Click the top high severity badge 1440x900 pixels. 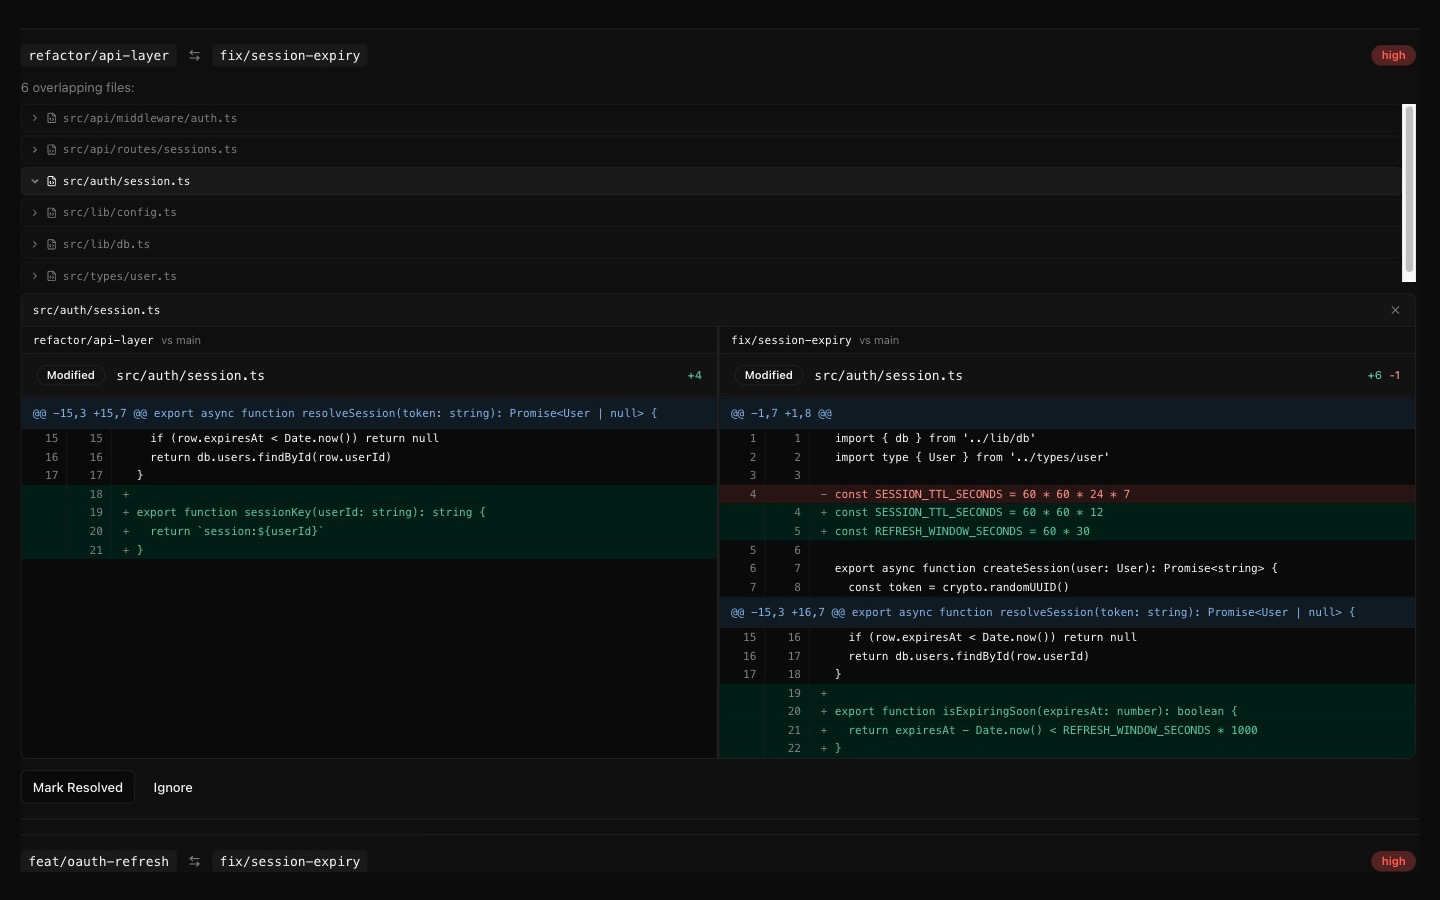[1393, 56]
